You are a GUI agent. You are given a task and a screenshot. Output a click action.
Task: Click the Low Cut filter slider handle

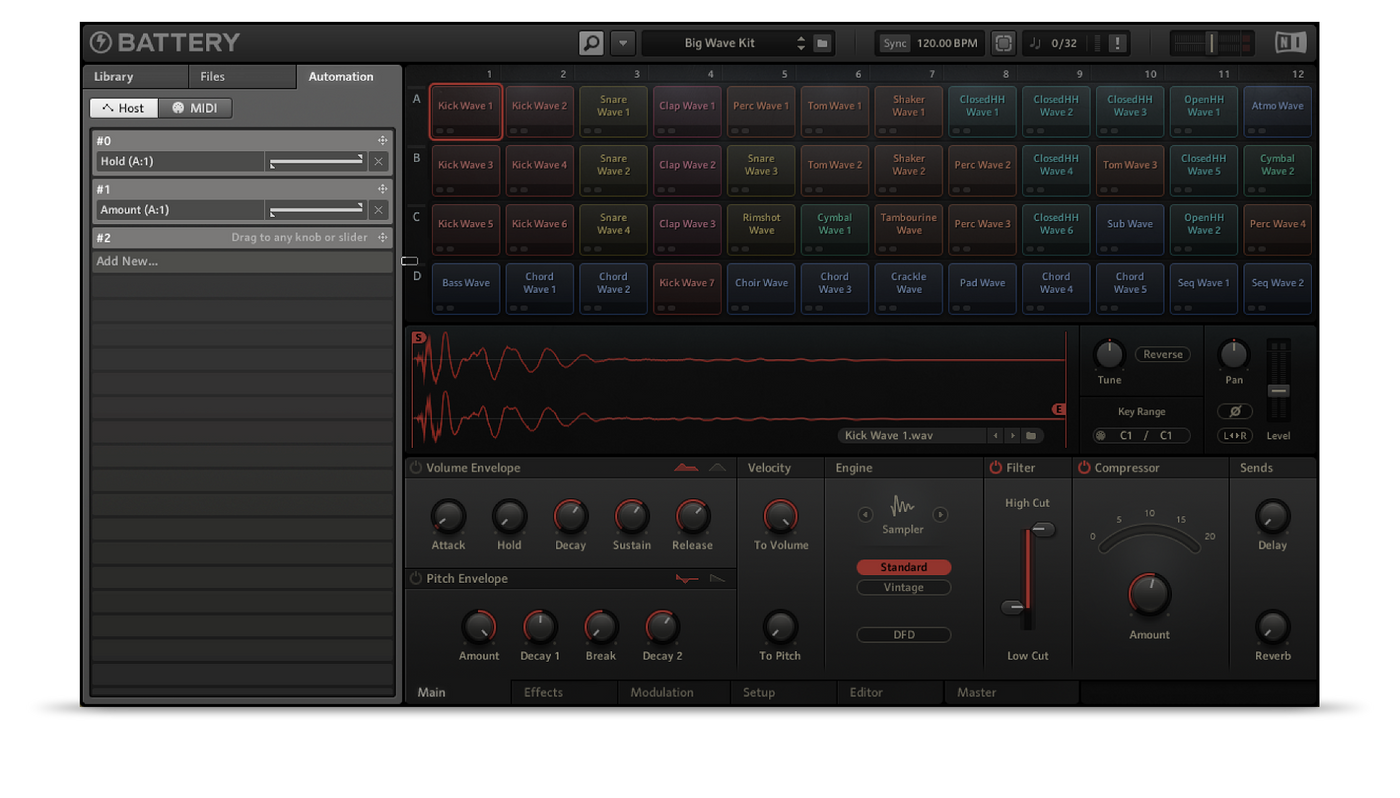[x=1014, y=607]
